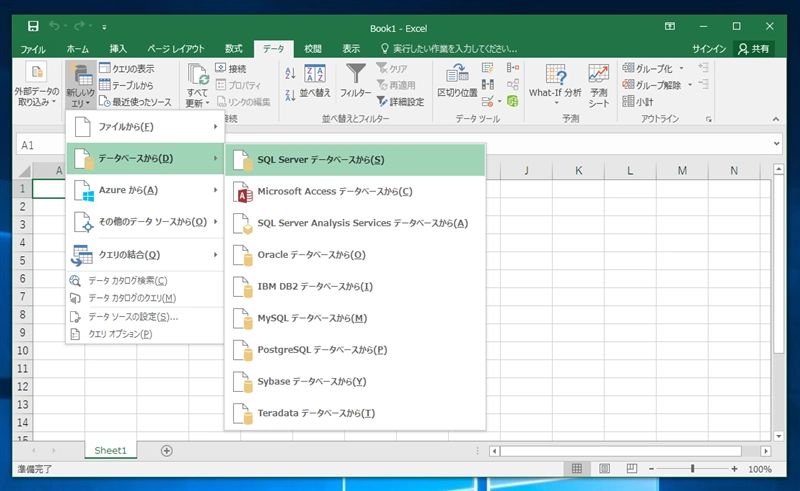Image resolution: width=800 pixels, height=491 pixels.
Task: Choose SQL Server データベースから(S)
Action: point(355,160)
